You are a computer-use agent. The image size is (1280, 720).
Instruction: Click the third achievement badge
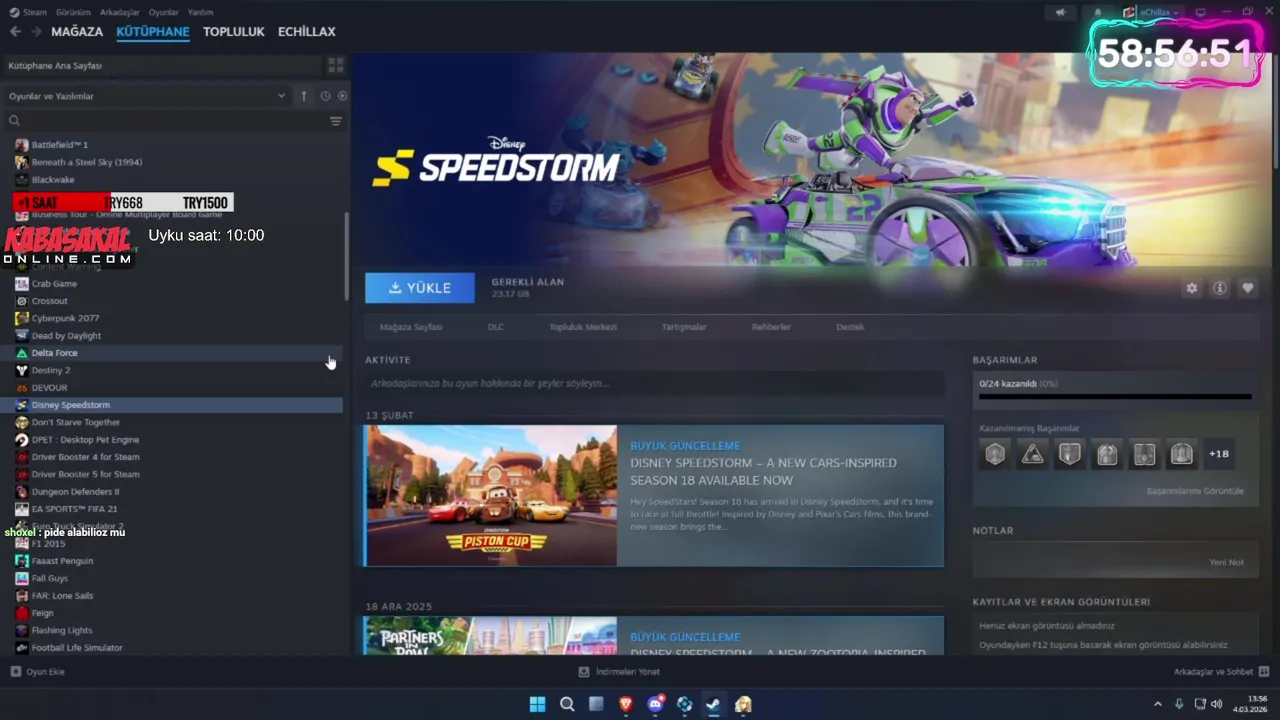point(1070,454)
